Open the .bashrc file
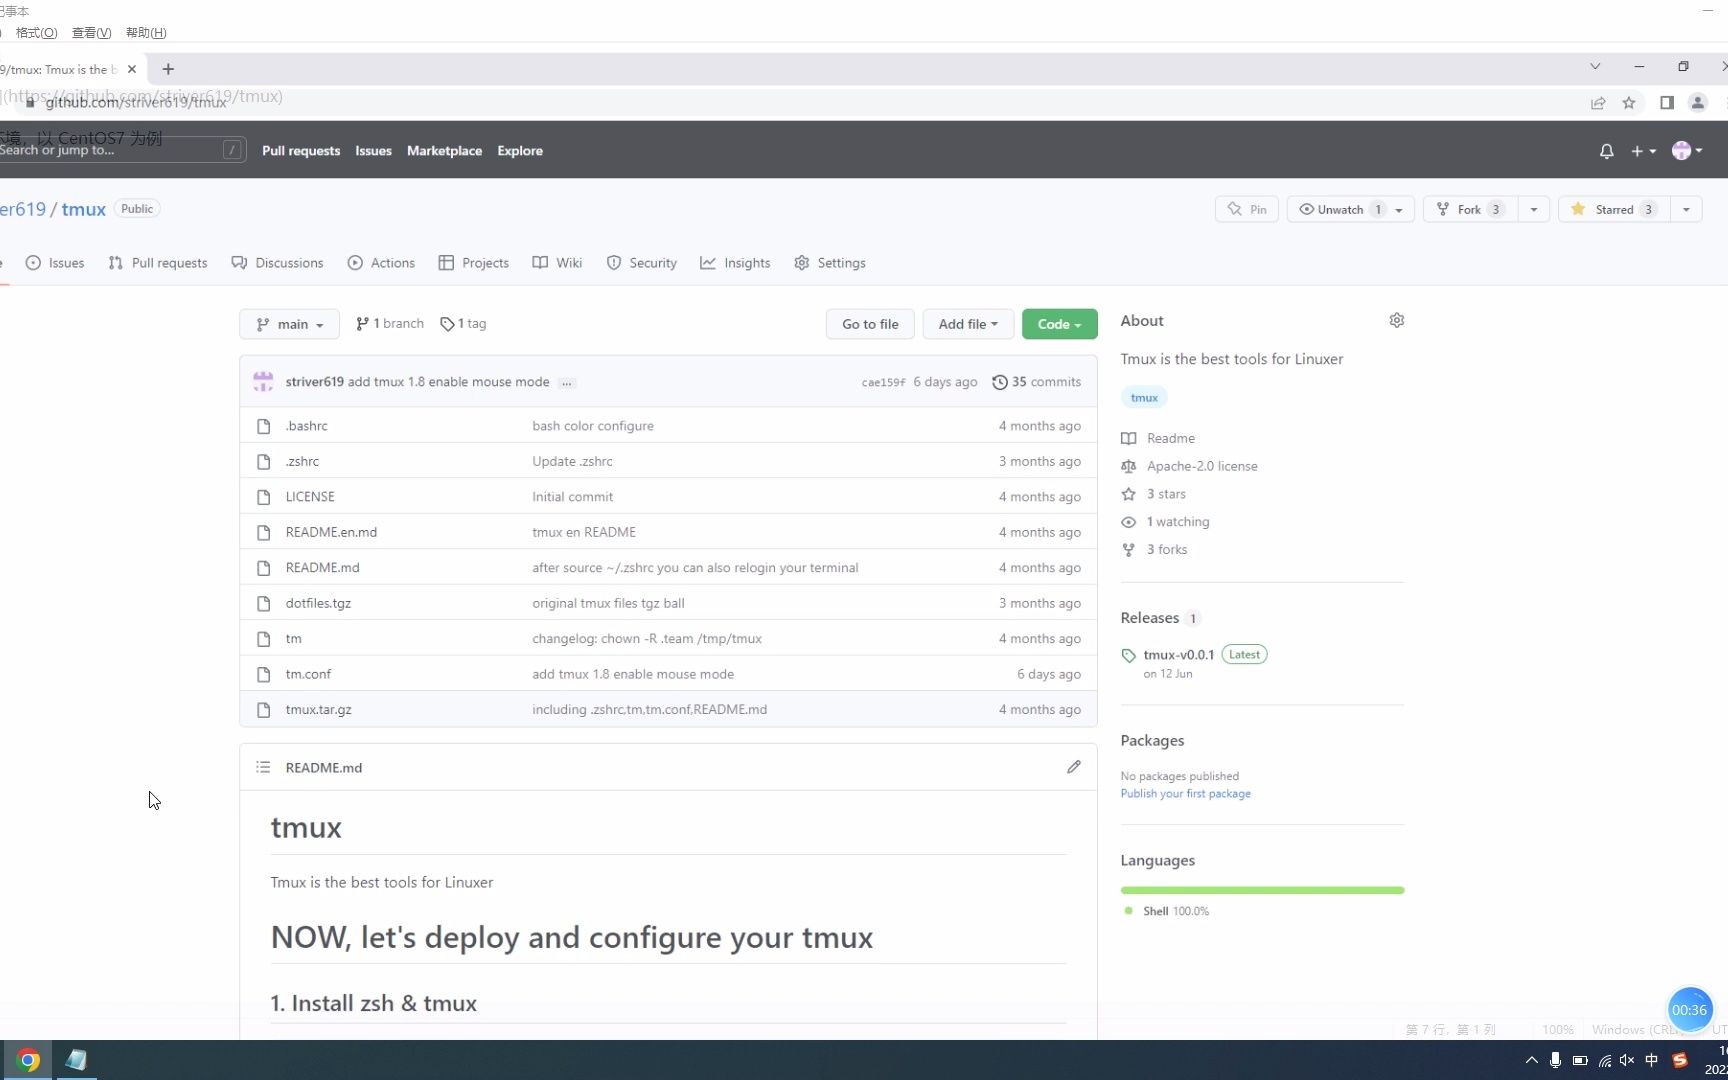 tap(306, 426)
